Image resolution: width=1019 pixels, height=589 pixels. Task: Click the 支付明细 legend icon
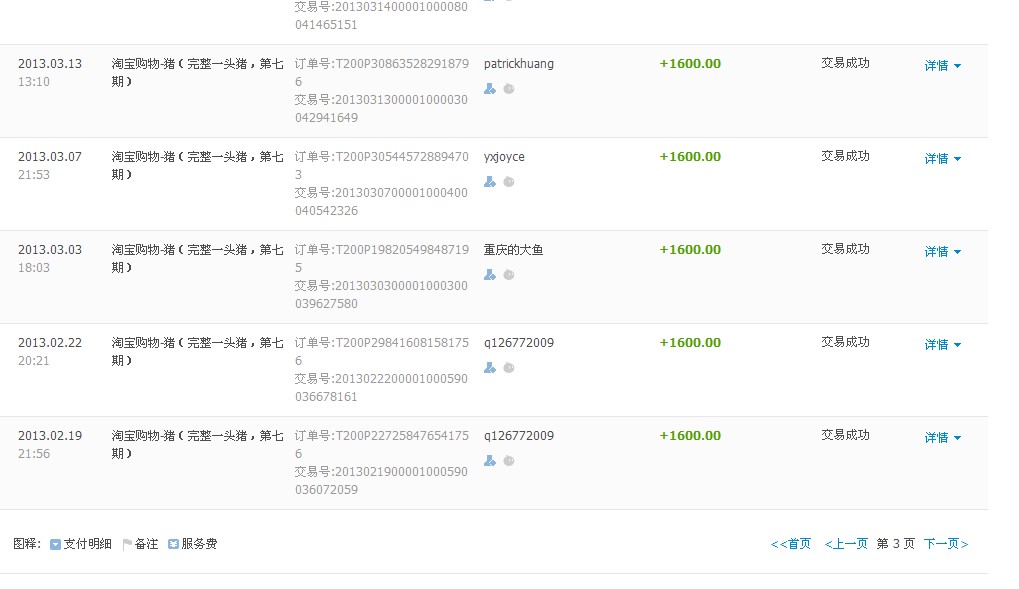55,544
